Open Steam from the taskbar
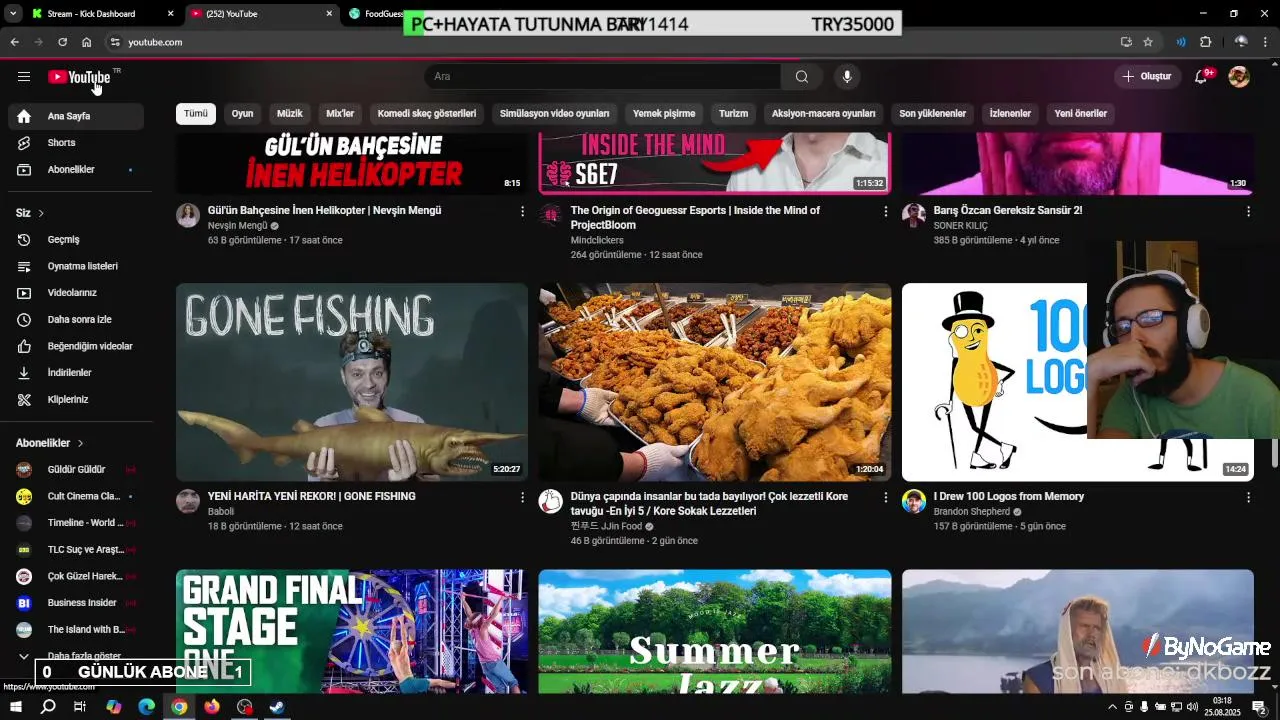Screen dimensions: 1280x720 pos(277,707)
